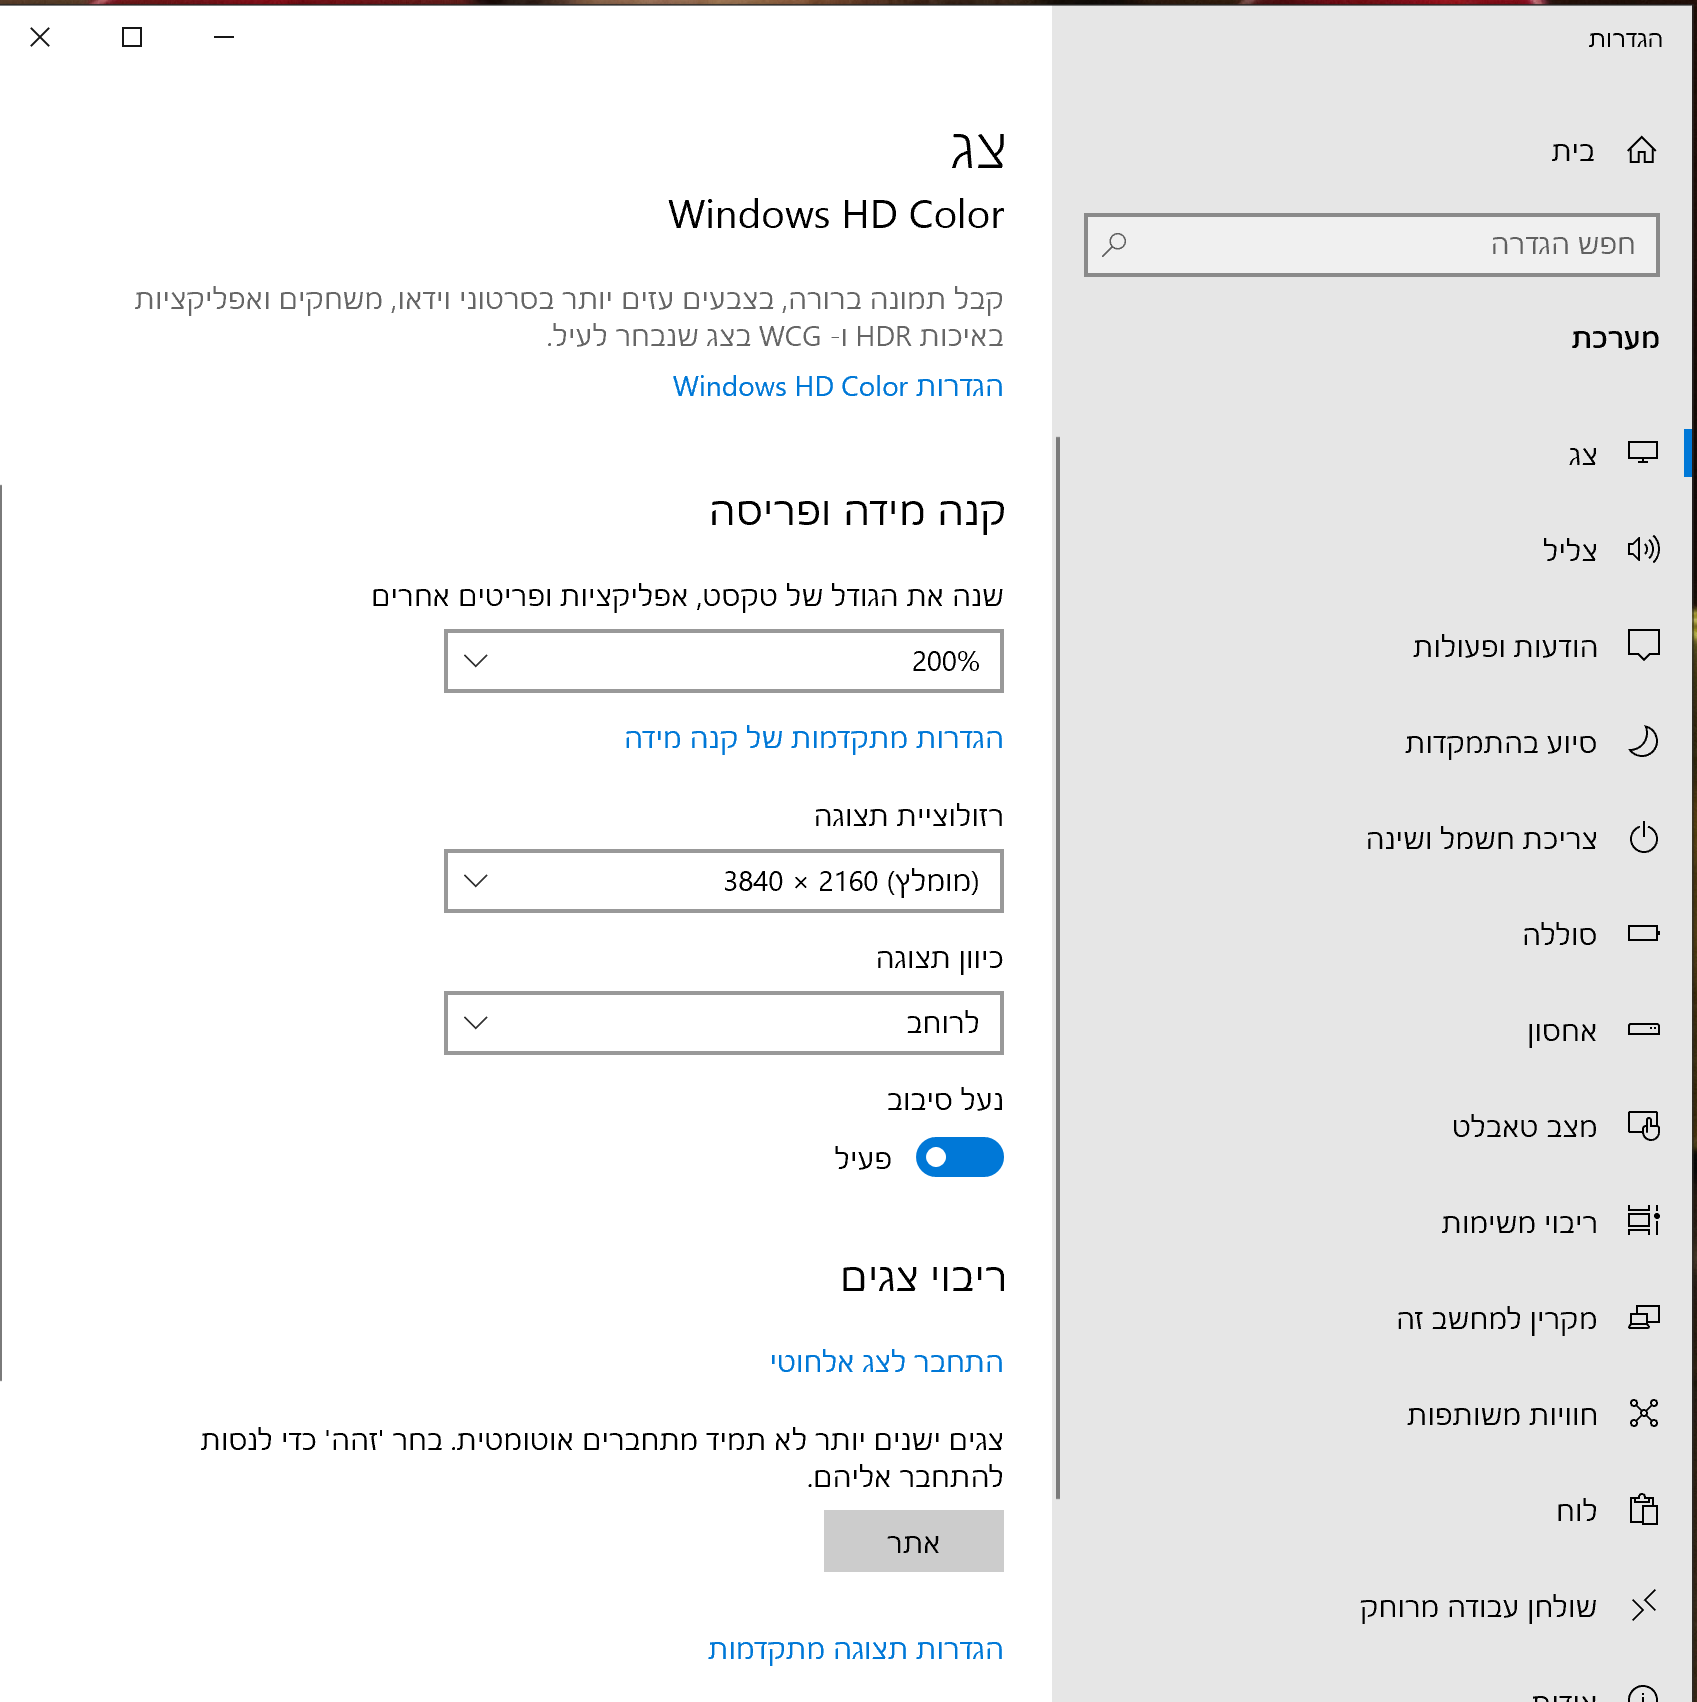Click the focus assist moon icon
Screen dimensions: 1697x1702
point(1643,741)
